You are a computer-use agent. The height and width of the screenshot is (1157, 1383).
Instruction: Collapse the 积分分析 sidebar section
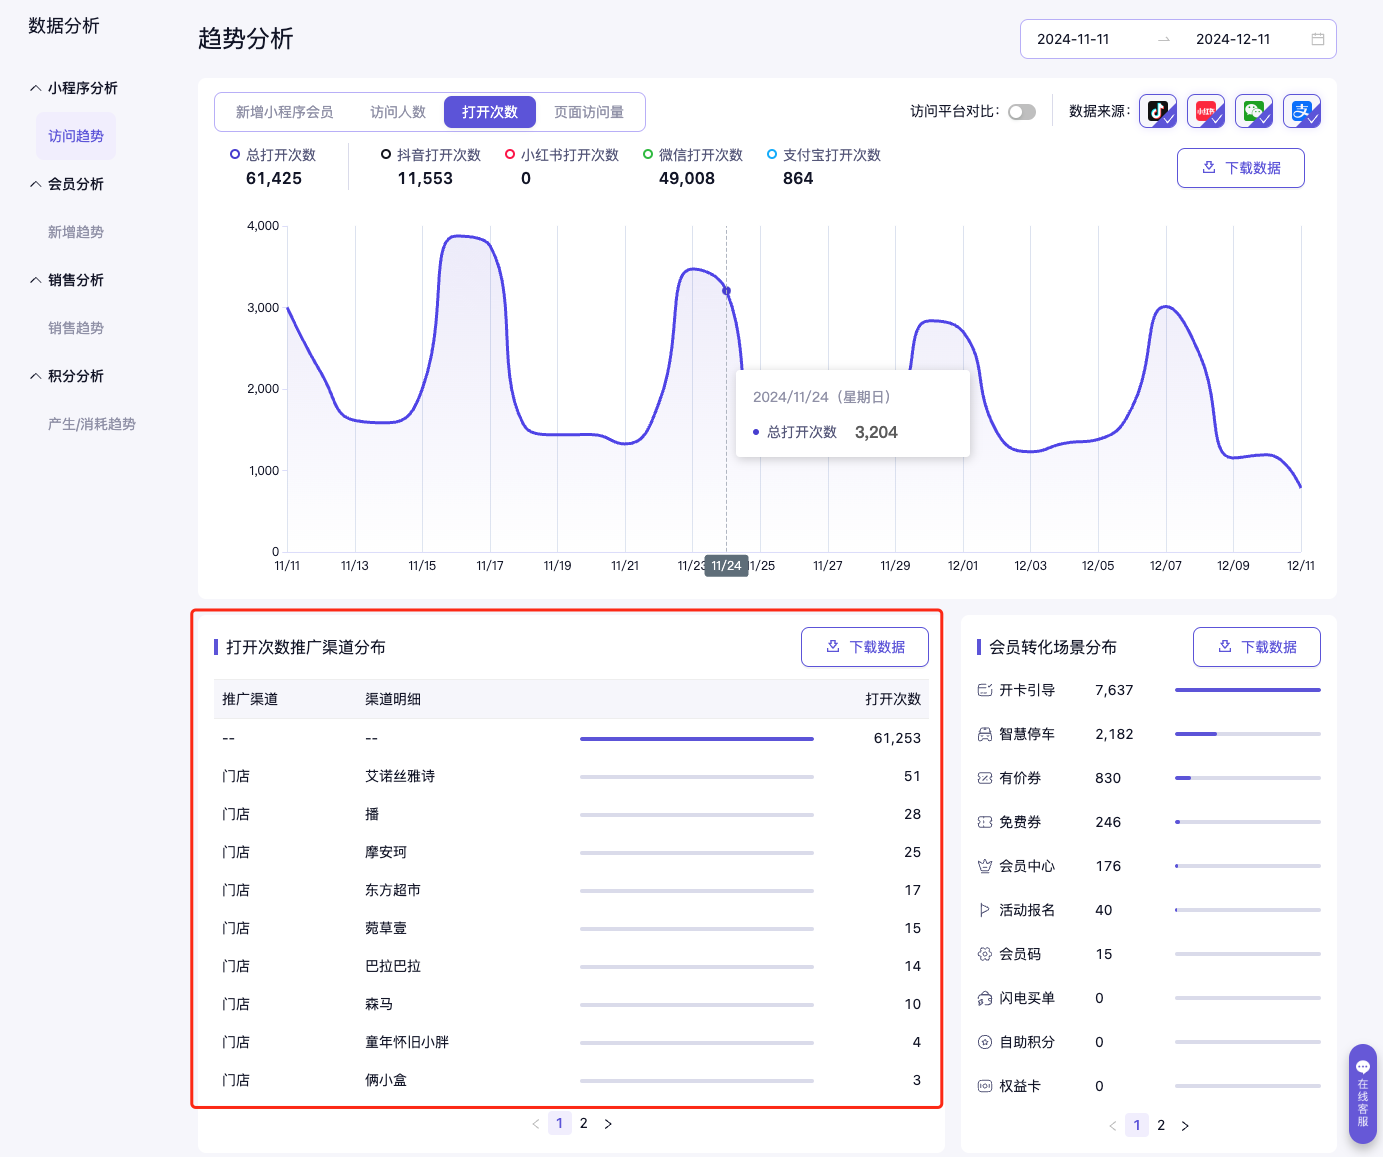pyautogui.click(x=36, y=376)
